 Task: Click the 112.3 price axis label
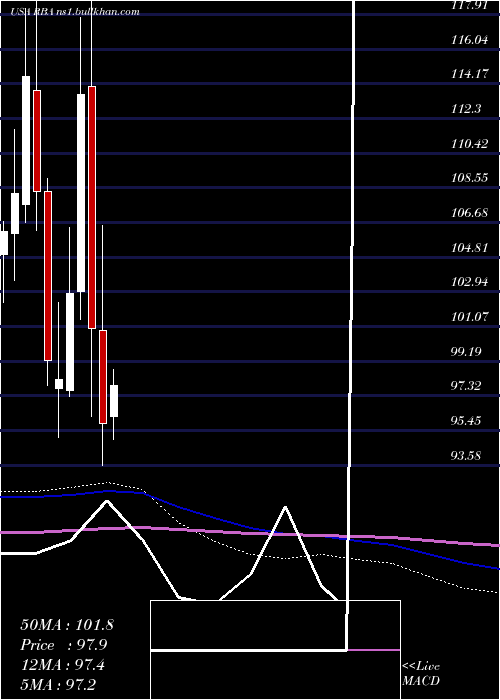tap(466, 109)
